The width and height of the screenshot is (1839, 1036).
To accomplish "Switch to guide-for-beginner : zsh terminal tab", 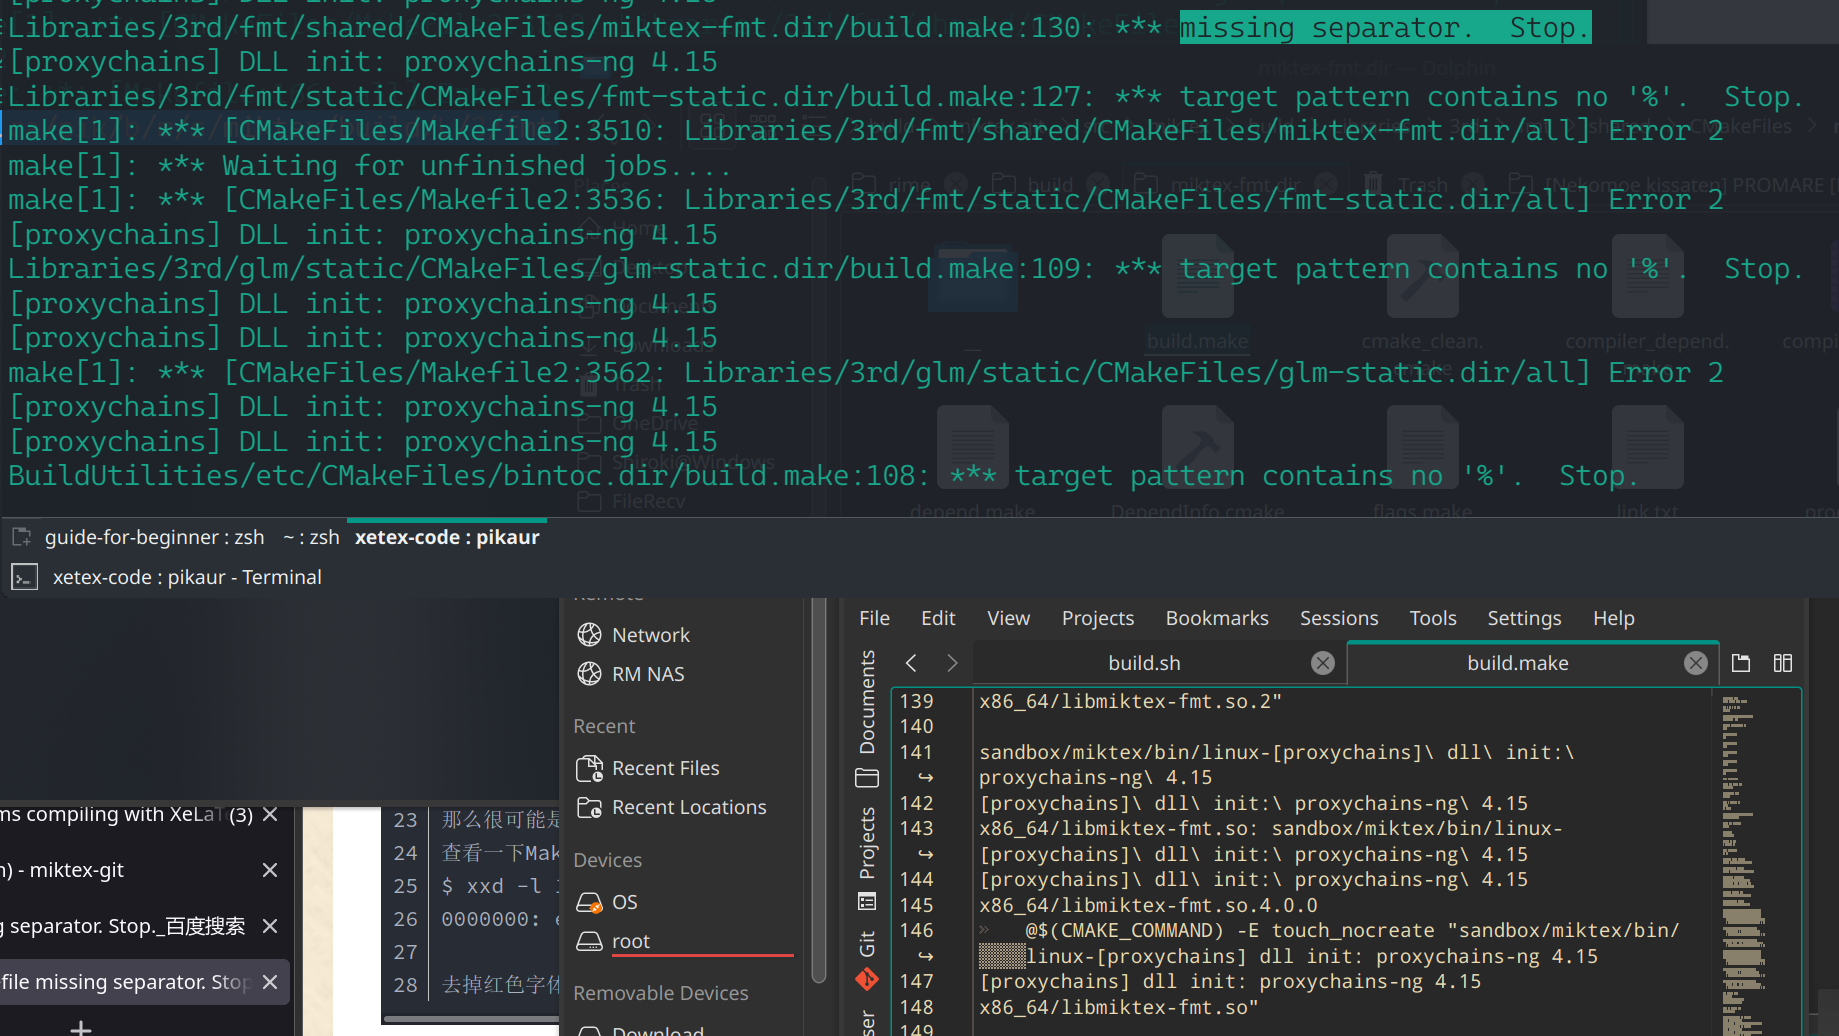I will point(154,537).
